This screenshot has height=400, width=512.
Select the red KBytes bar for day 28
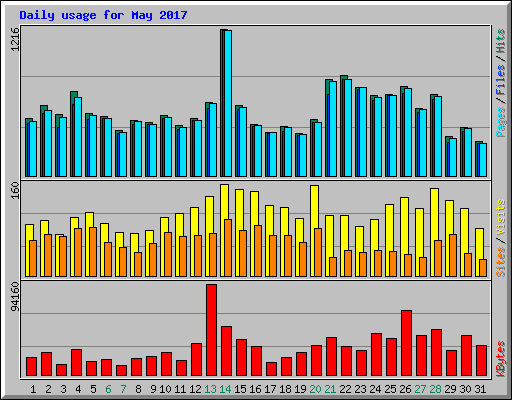point(436,353)
